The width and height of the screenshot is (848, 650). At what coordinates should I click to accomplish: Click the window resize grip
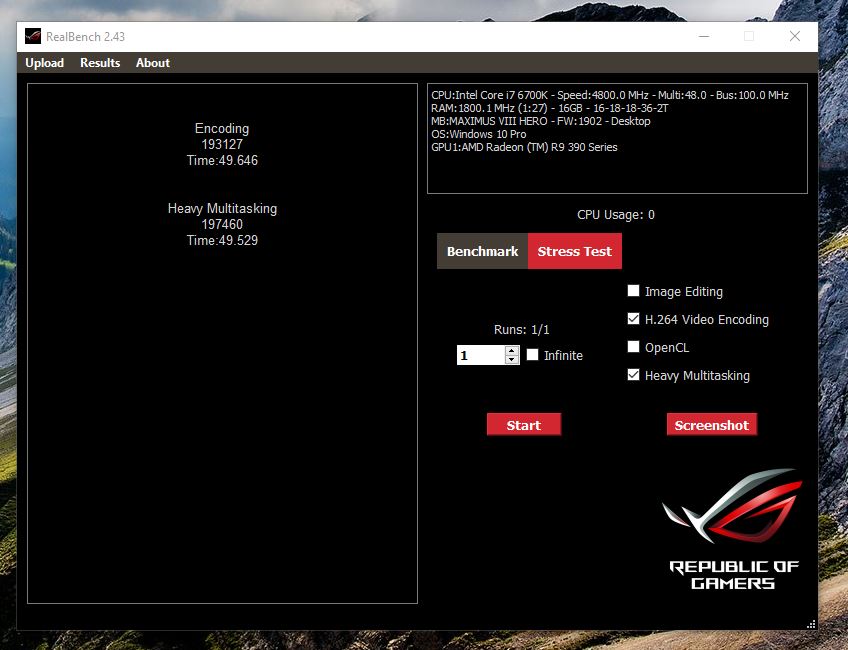(x=811, y=624)
